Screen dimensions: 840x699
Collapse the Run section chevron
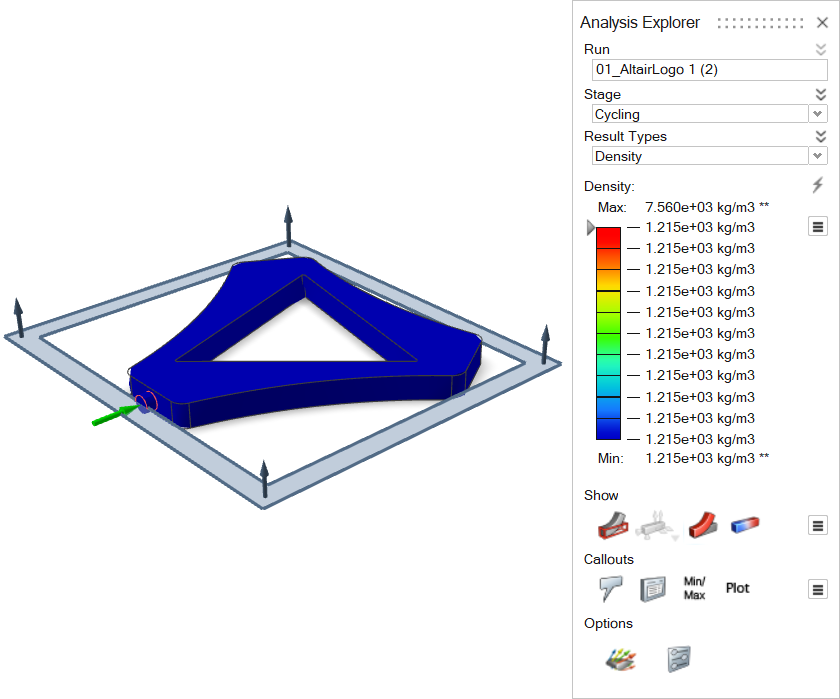click(x=821, y=49)
